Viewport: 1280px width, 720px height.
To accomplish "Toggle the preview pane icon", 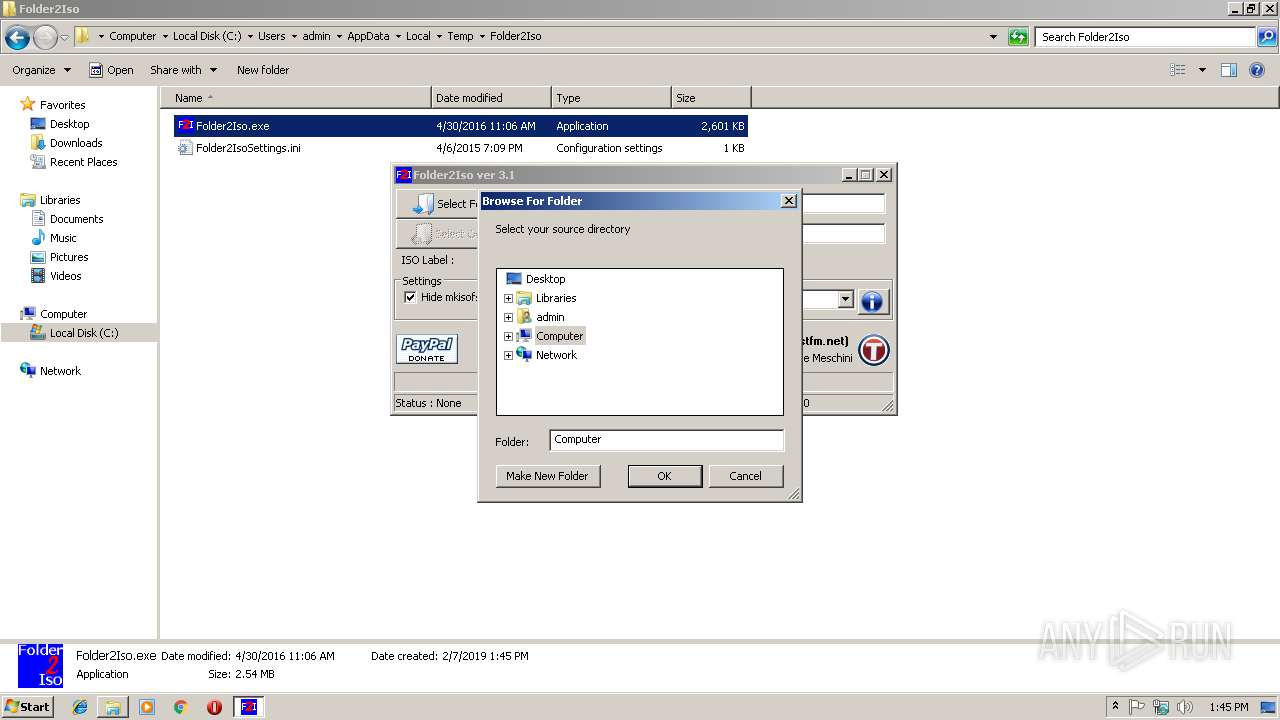I will [x=1229, y=70].
